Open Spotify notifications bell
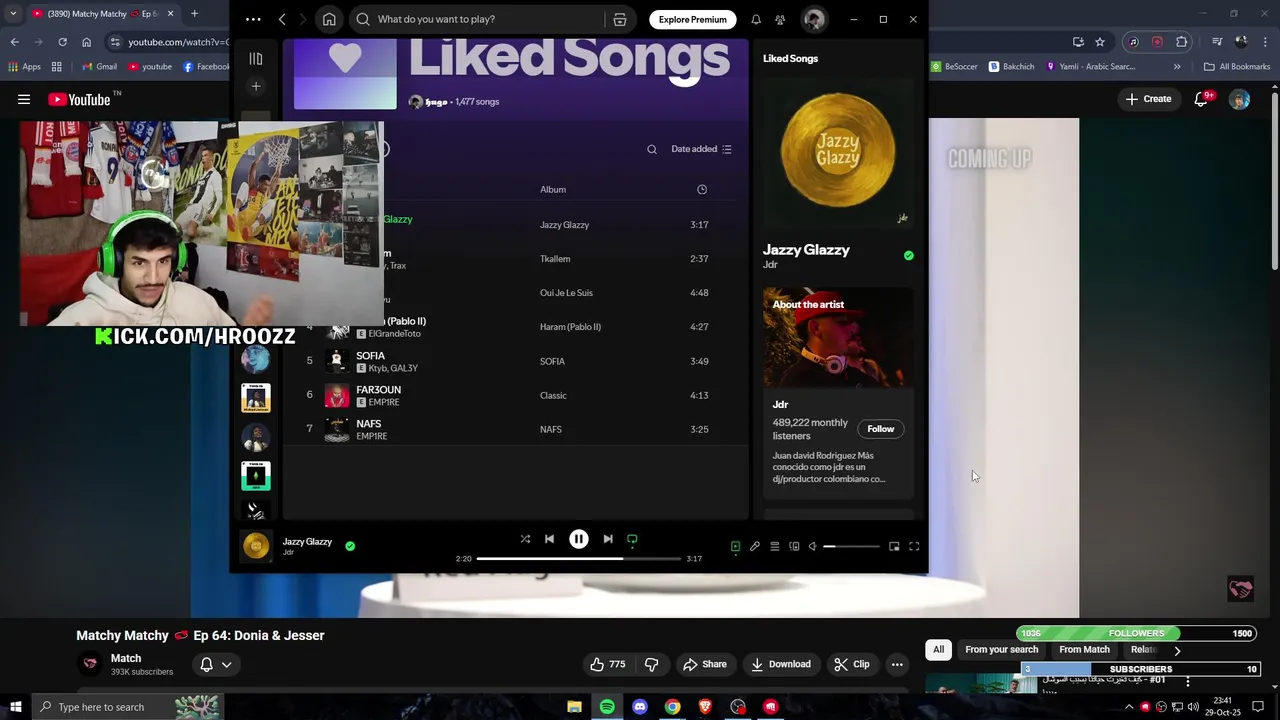The image size is (1280, 720). (x=756, y=19)
